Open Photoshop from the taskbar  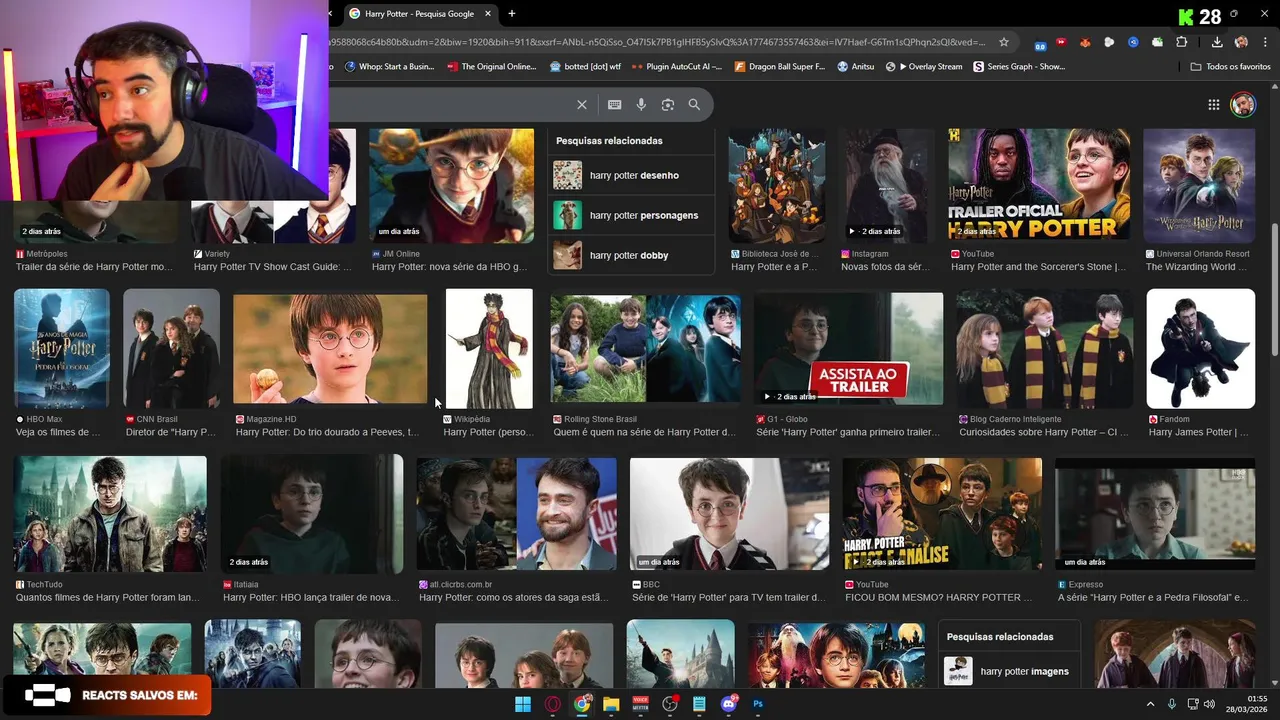(758, 704)
